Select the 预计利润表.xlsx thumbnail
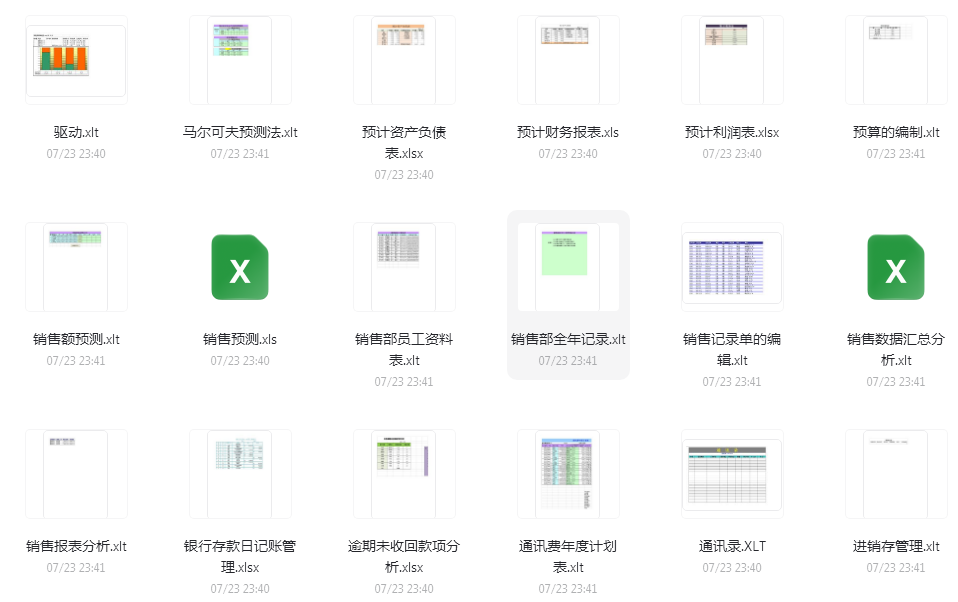Image resolution: width=958 pixels, height=602 pixels. (731, 60)
